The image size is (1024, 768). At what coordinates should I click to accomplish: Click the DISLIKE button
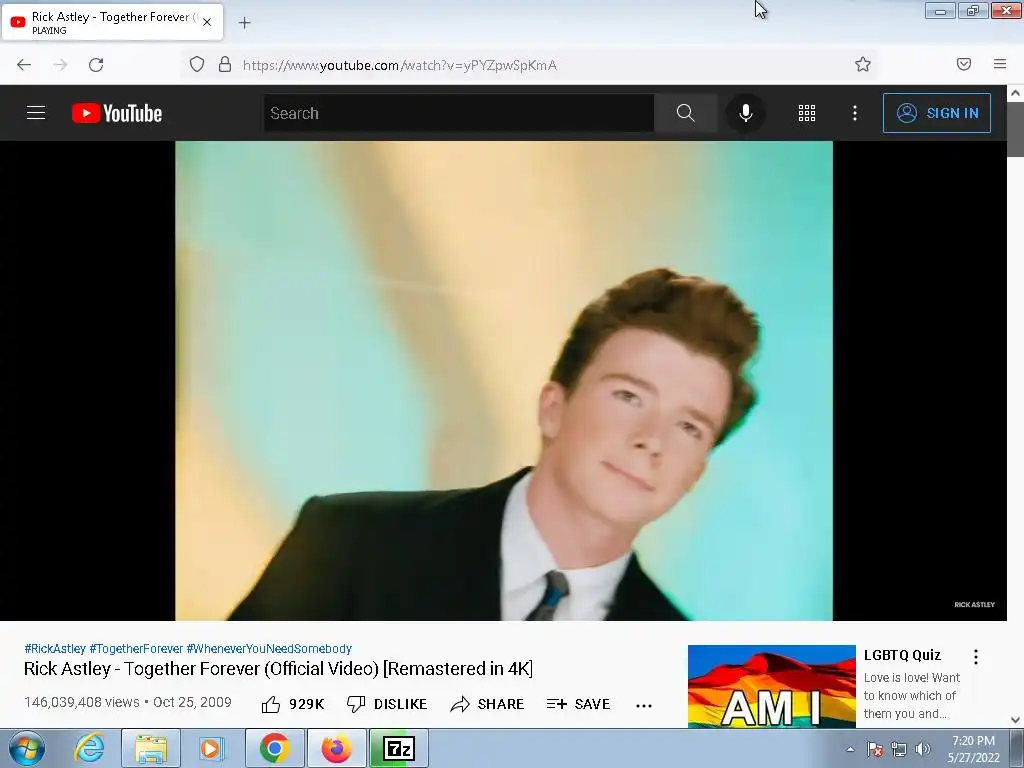click(387, 704)
